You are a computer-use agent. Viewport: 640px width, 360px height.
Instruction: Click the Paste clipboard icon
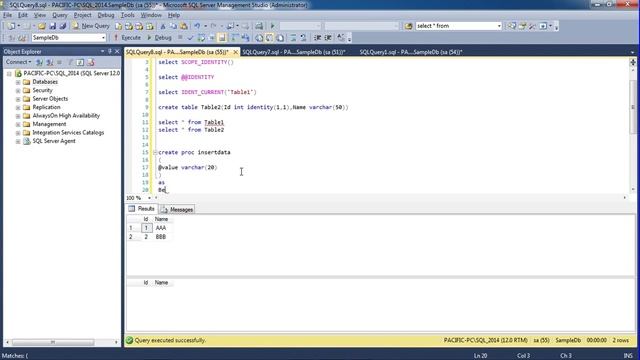click(x=184, y=26)
